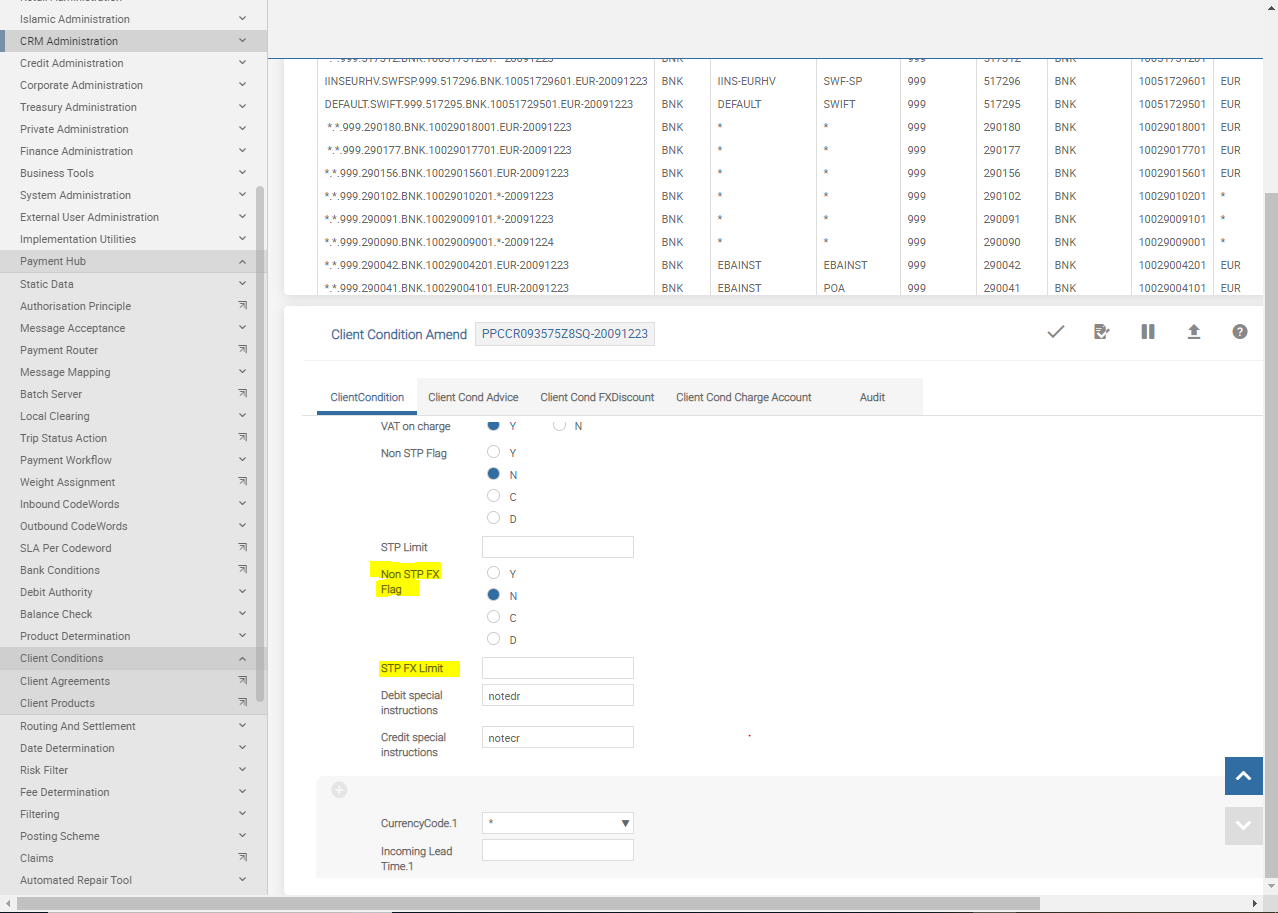Open Client Agreements in sidebar
The width and height of the screenshot is (1278, 913).
point(65,681)
